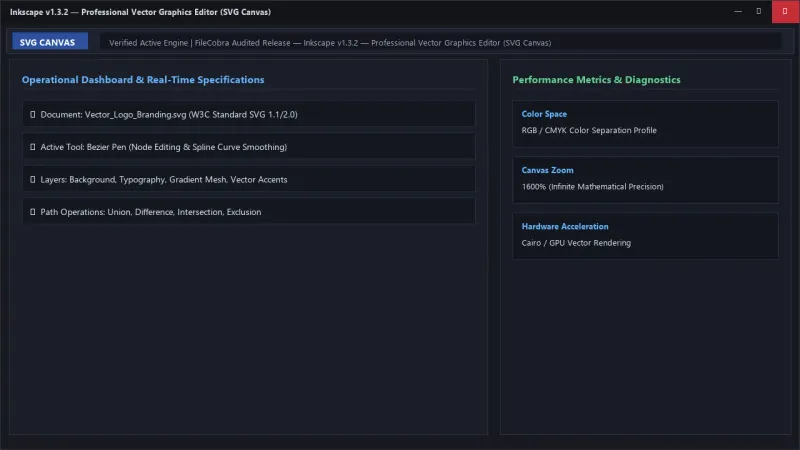
Task: Click the Verified Active Engine status bar text
Action: coord(330,43)
